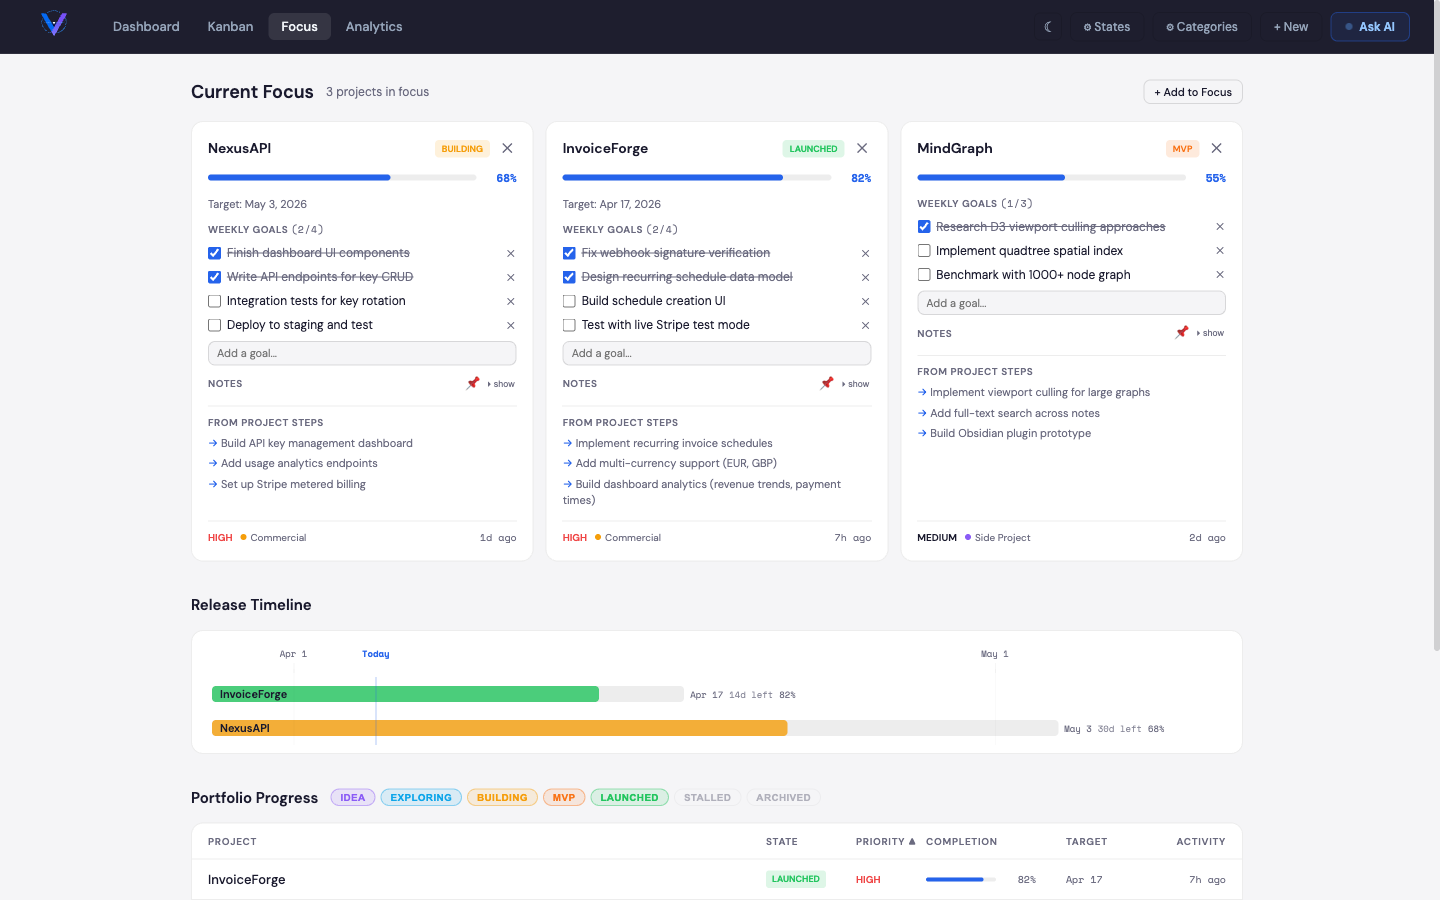
Task: Remove NexusAPI from focus with X icon
Action: click(x=507, y=148)
